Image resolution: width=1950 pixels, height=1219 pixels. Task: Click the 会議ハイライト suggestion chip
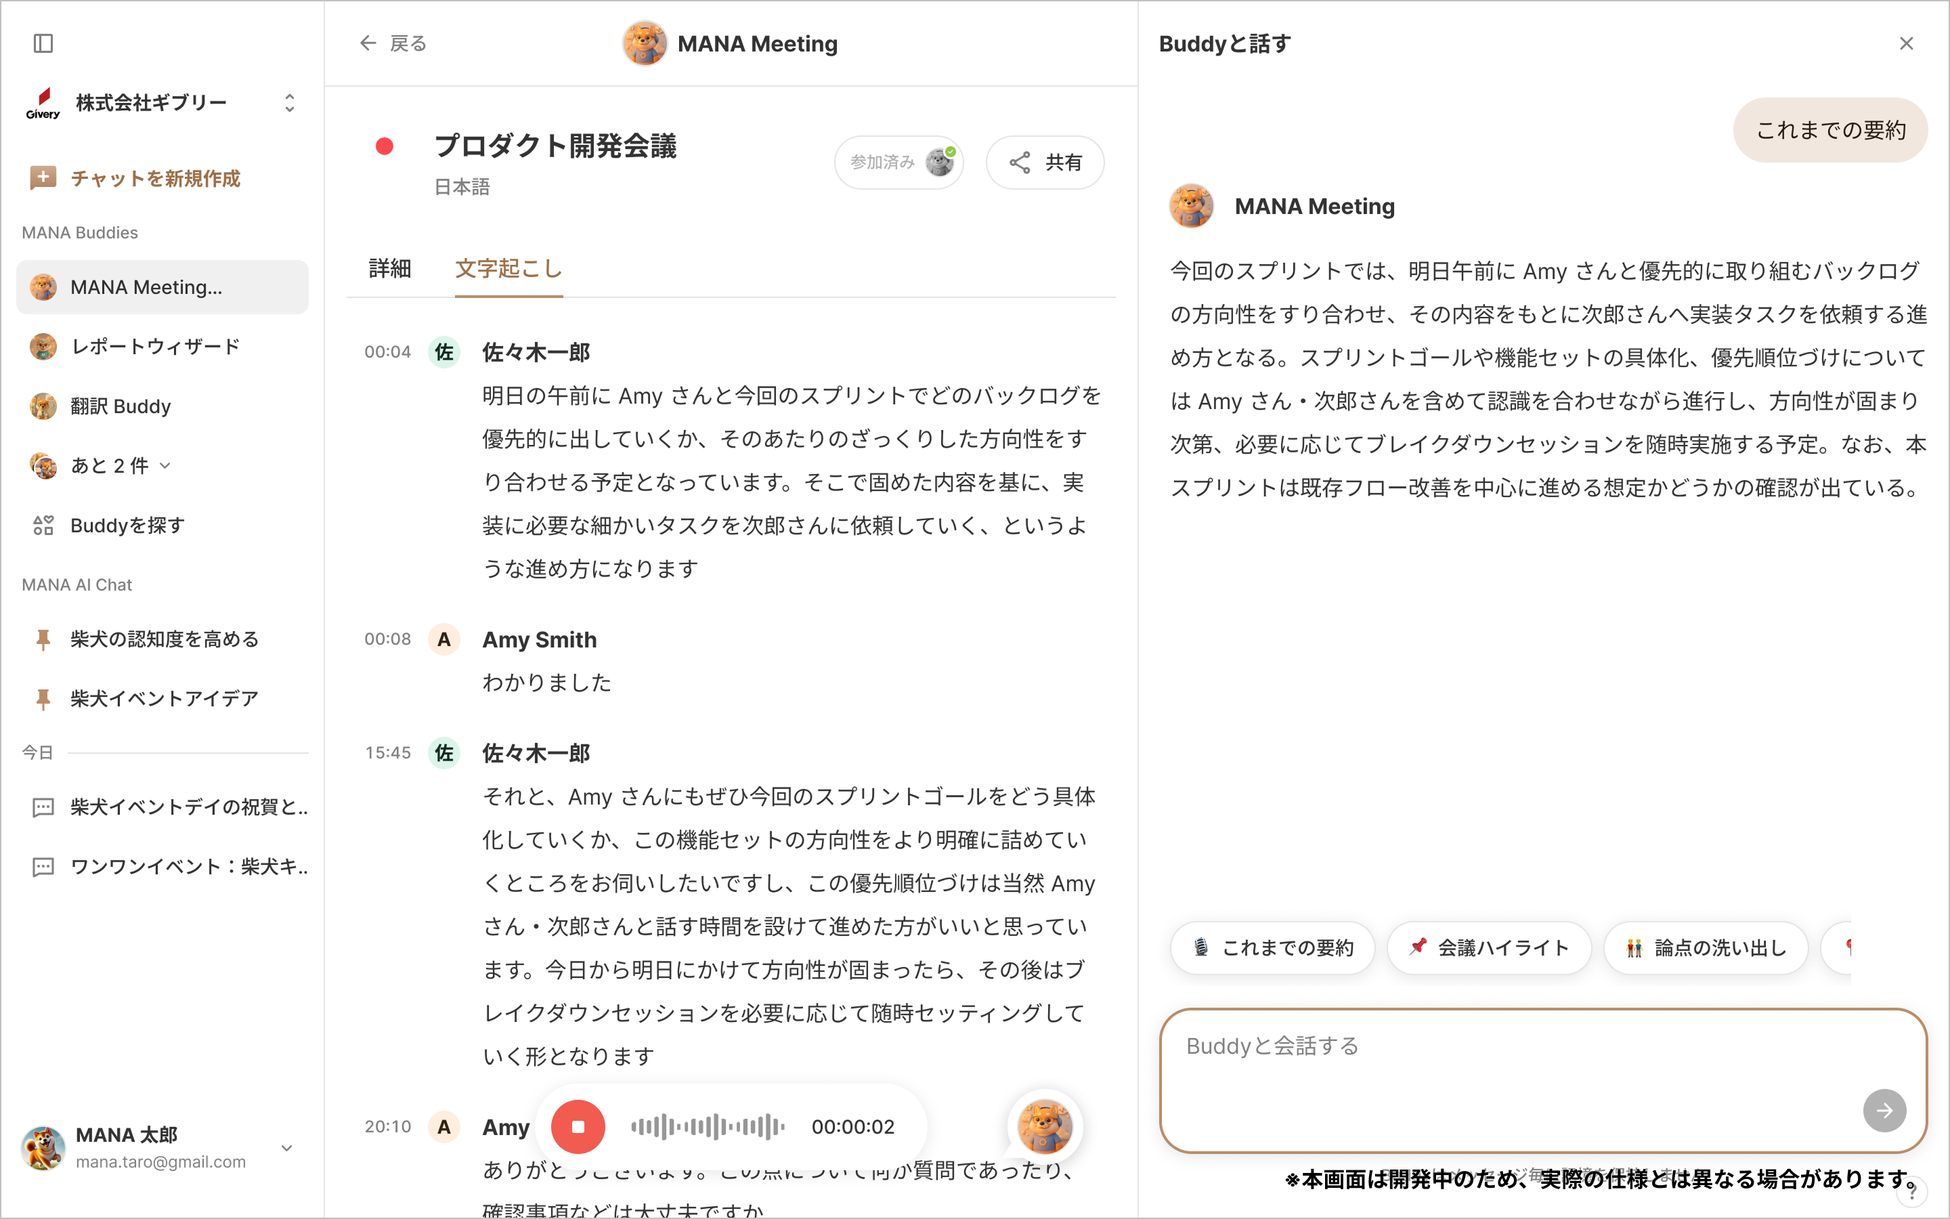click(1489, 948)
